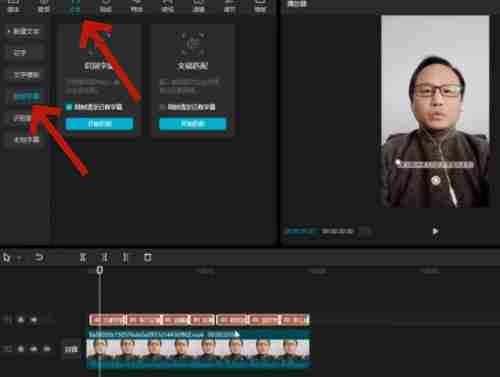Select the subtitle text box in preview
Image resolution: width=500 pixels, height=377 pixels.
coord(435,164)
